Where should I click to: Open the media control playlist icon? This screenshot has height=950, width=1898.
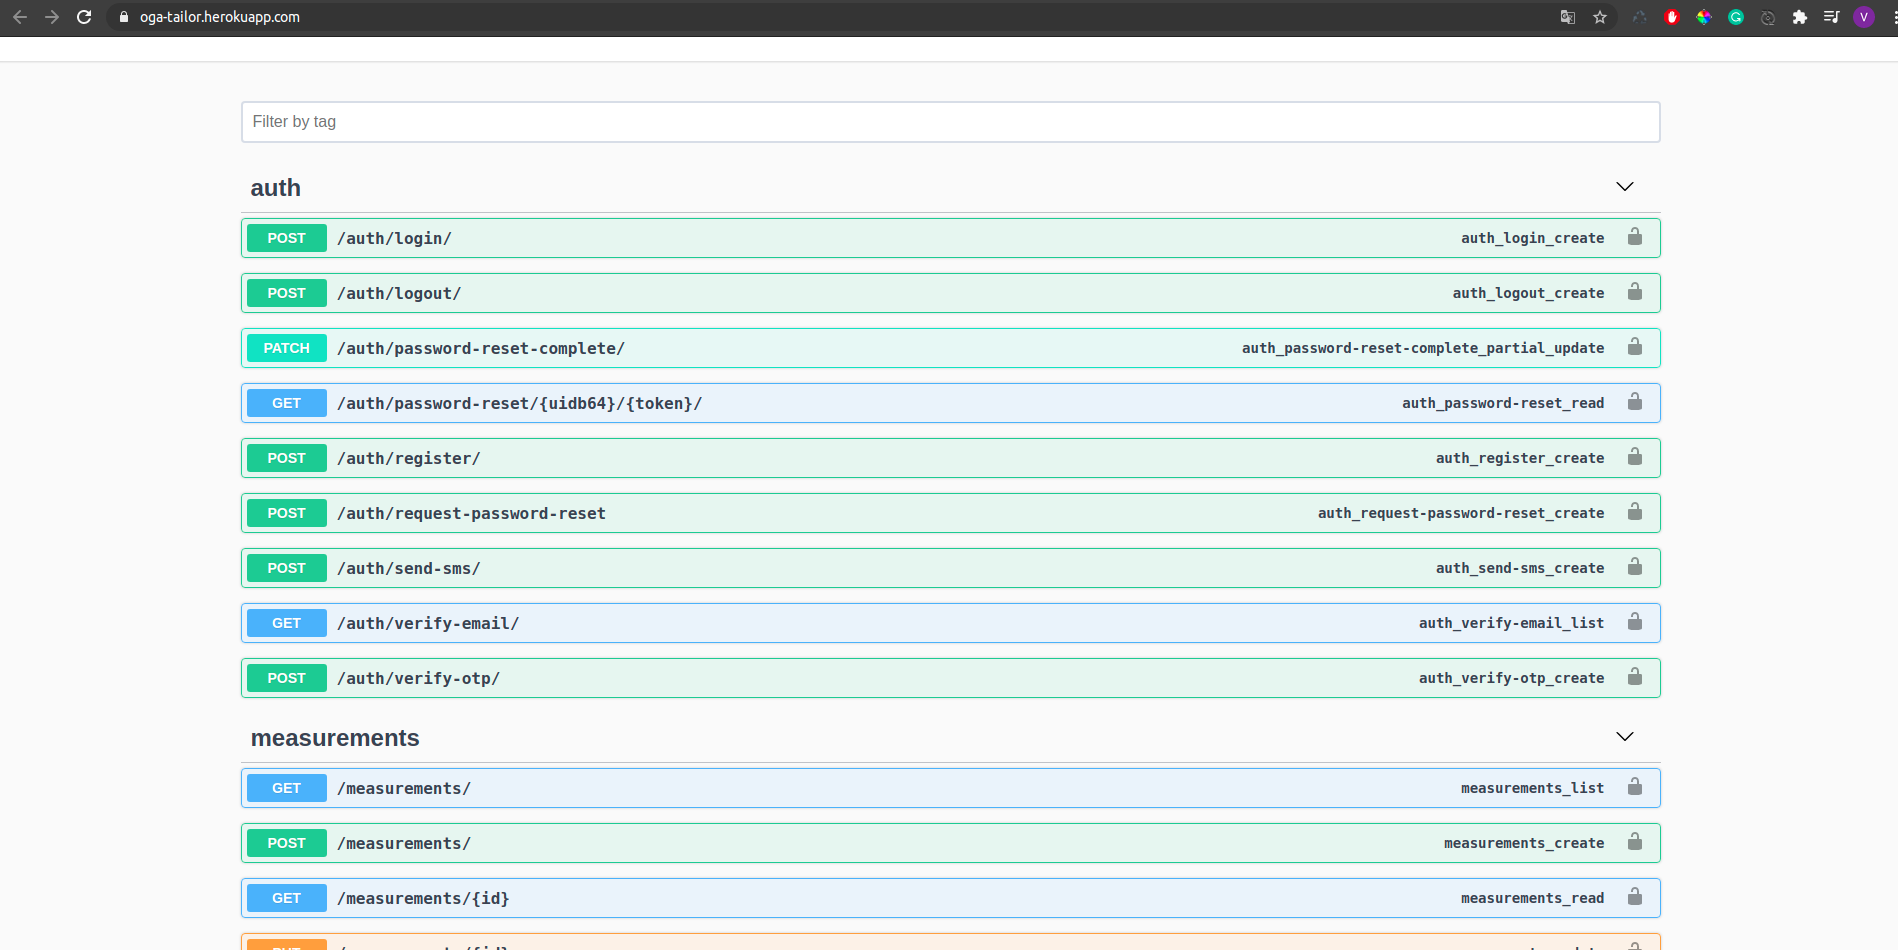tap(1832, 17)
